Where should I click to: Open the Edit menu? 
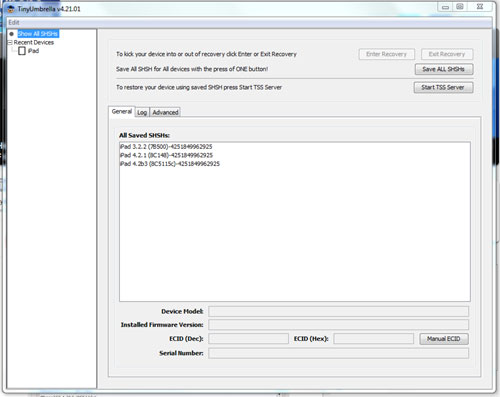[14, 23]
